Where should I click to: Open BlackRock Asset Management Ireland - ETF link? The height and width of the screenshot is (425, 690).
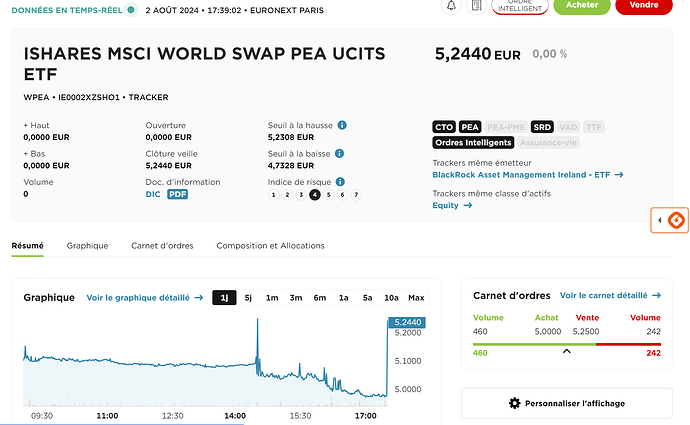point(528,175)
